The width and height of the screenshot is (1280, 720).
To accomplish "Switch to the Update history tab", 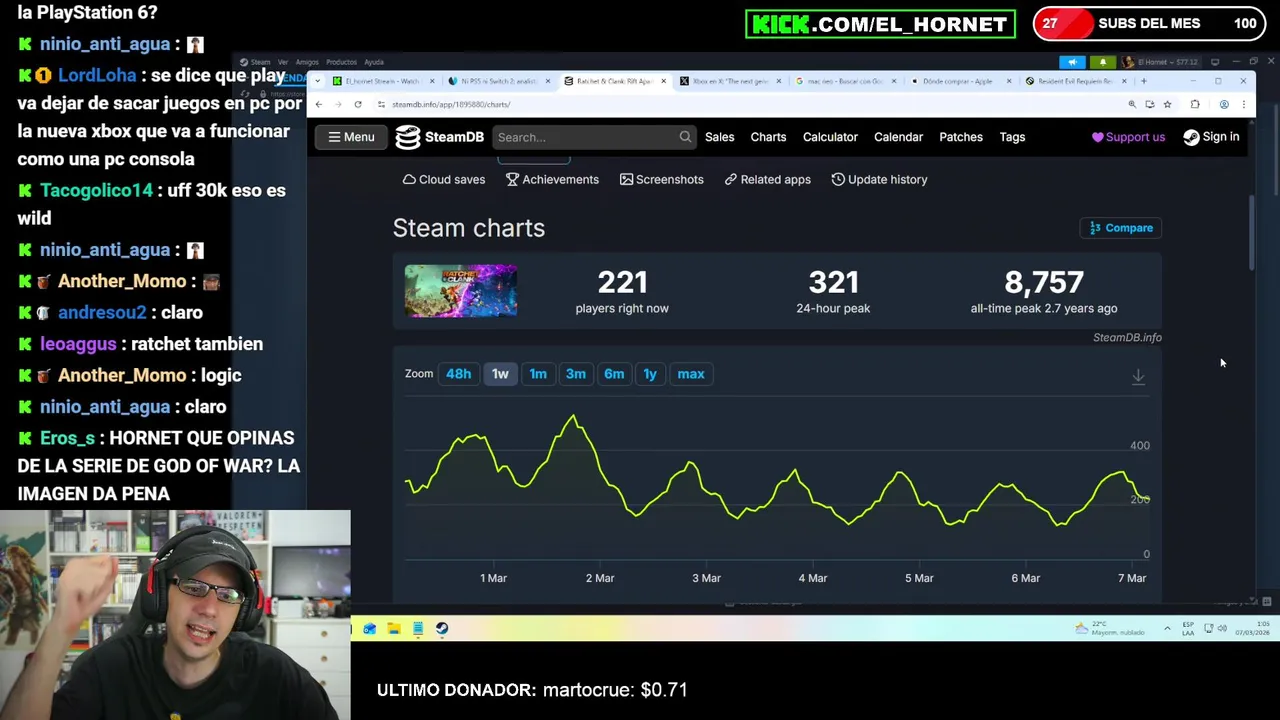I will coord(879,179).
